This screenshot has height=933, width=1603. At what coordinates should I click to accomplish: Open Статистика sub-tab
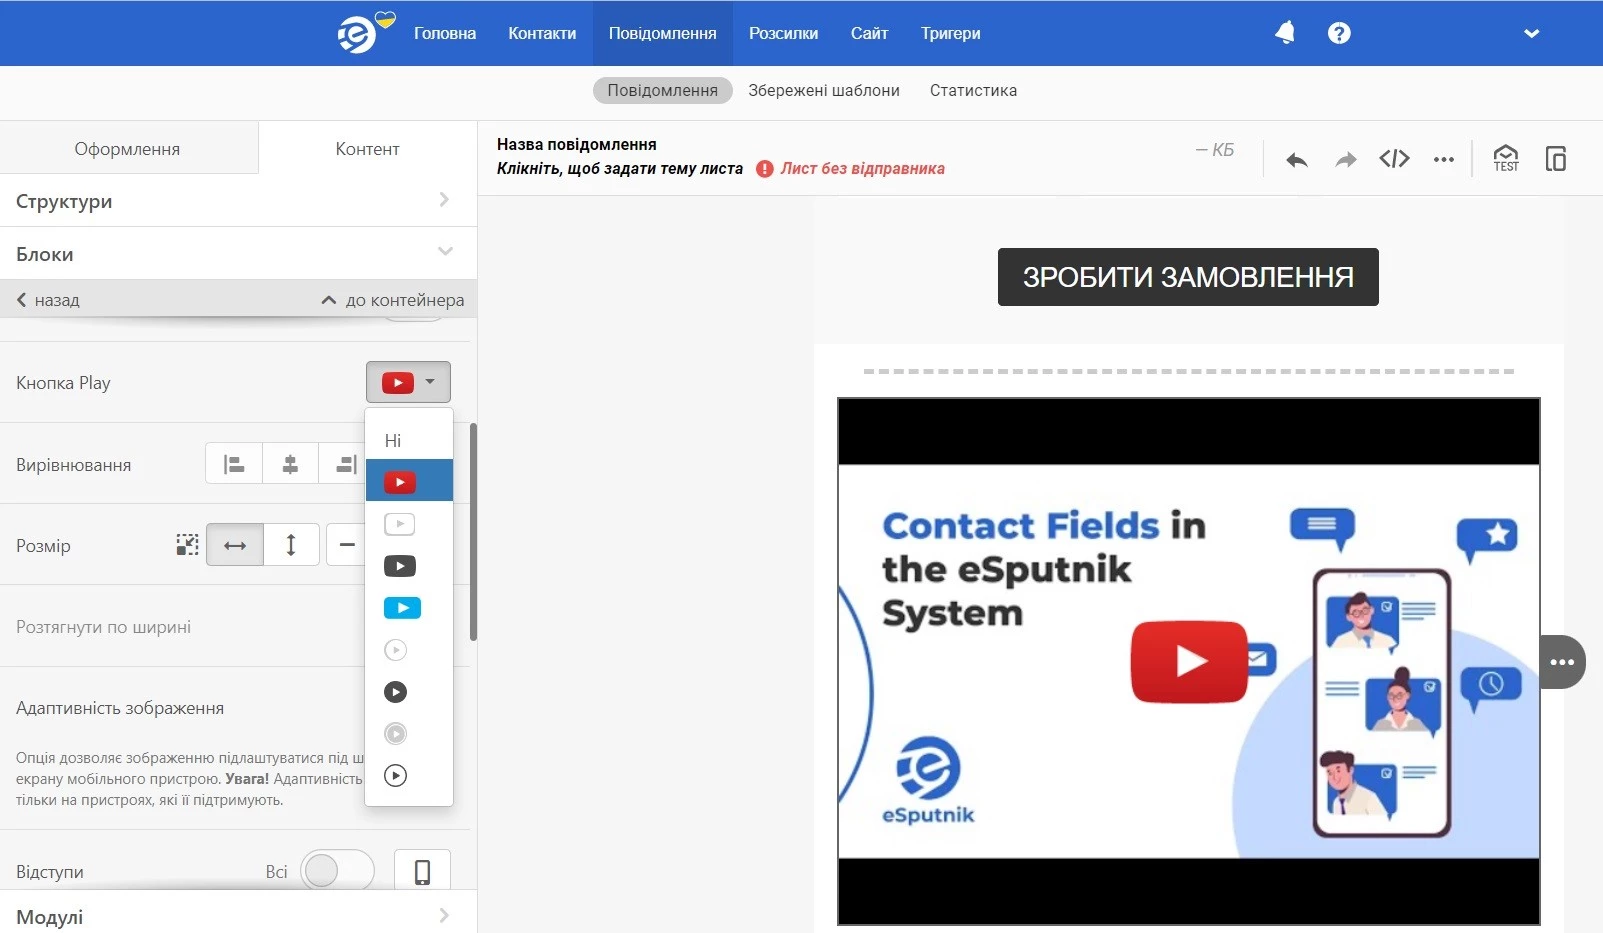pyautogui.click(x=973, y=90)
